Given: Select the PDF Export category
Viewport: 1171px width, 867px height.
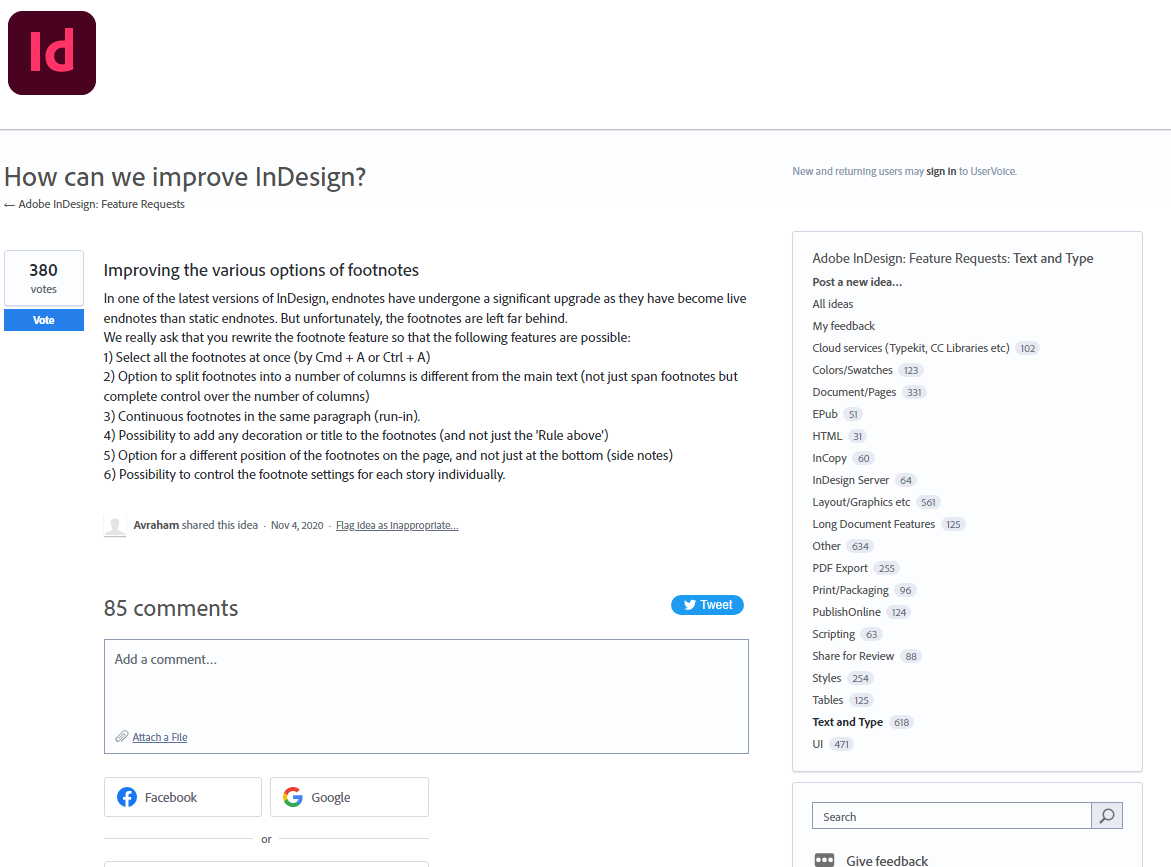Looking at the screenshot, I should pos(840,568).
